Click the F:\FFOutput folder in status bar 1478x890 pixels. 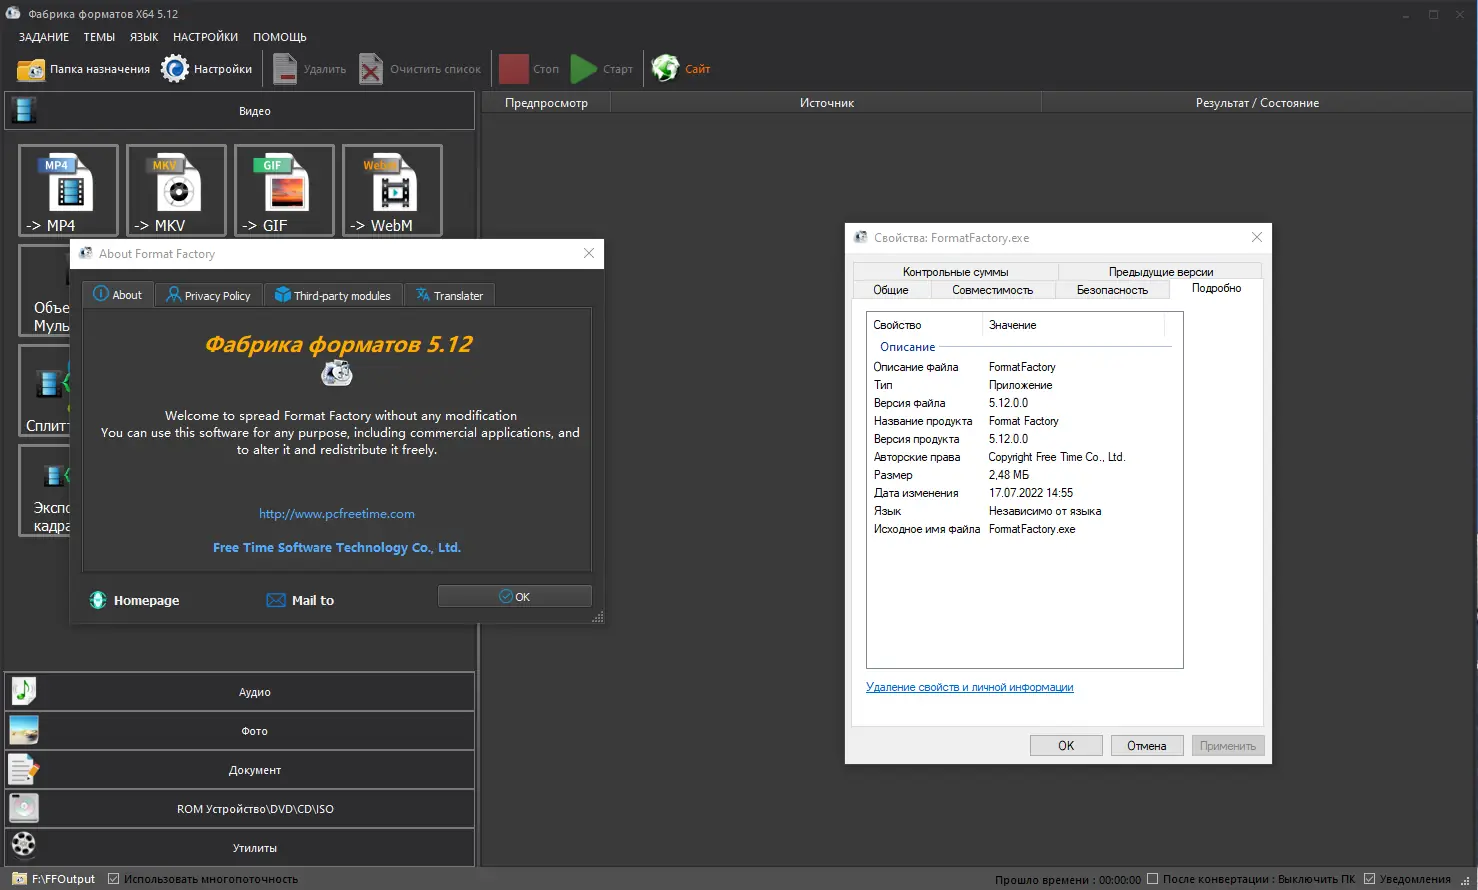[55, 879]
